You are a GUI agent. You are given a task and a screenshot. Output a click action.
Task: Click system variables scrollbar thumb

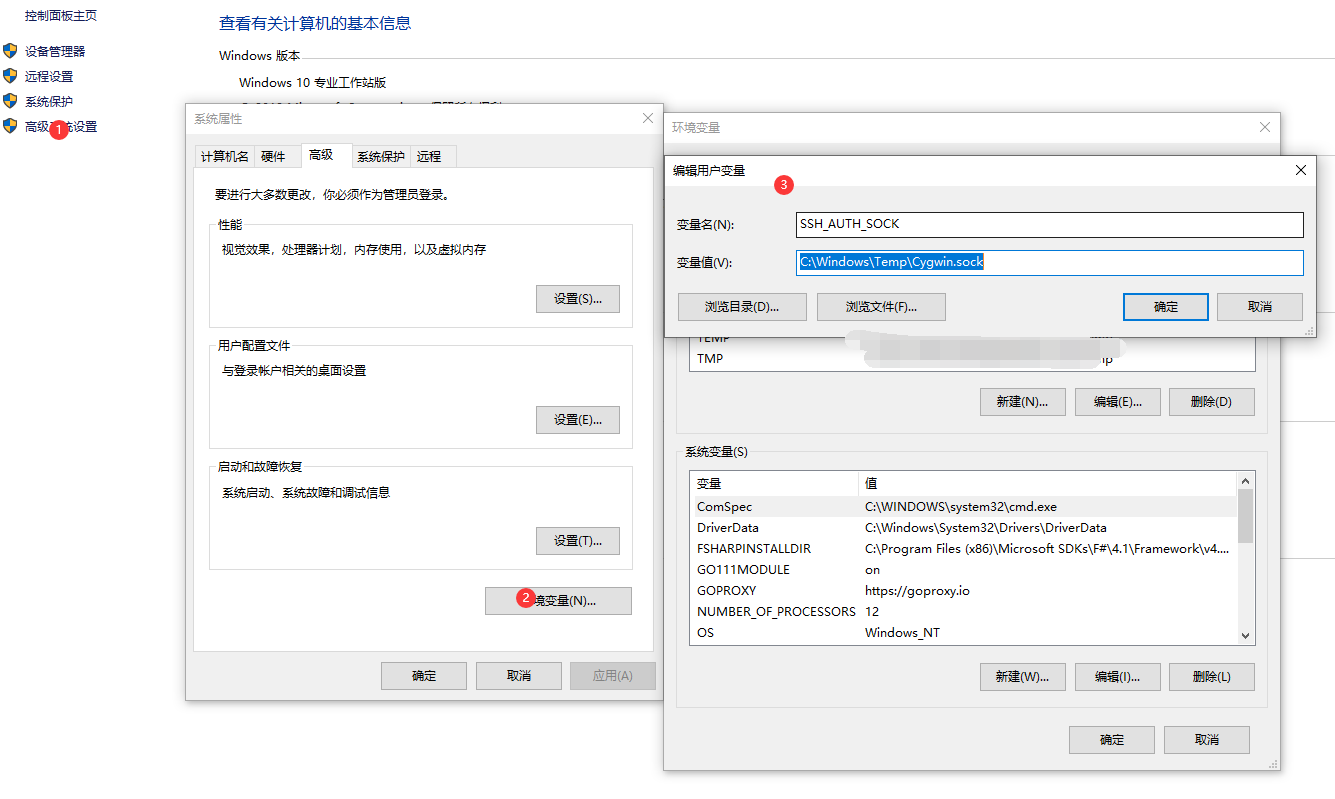(1245, 514)
